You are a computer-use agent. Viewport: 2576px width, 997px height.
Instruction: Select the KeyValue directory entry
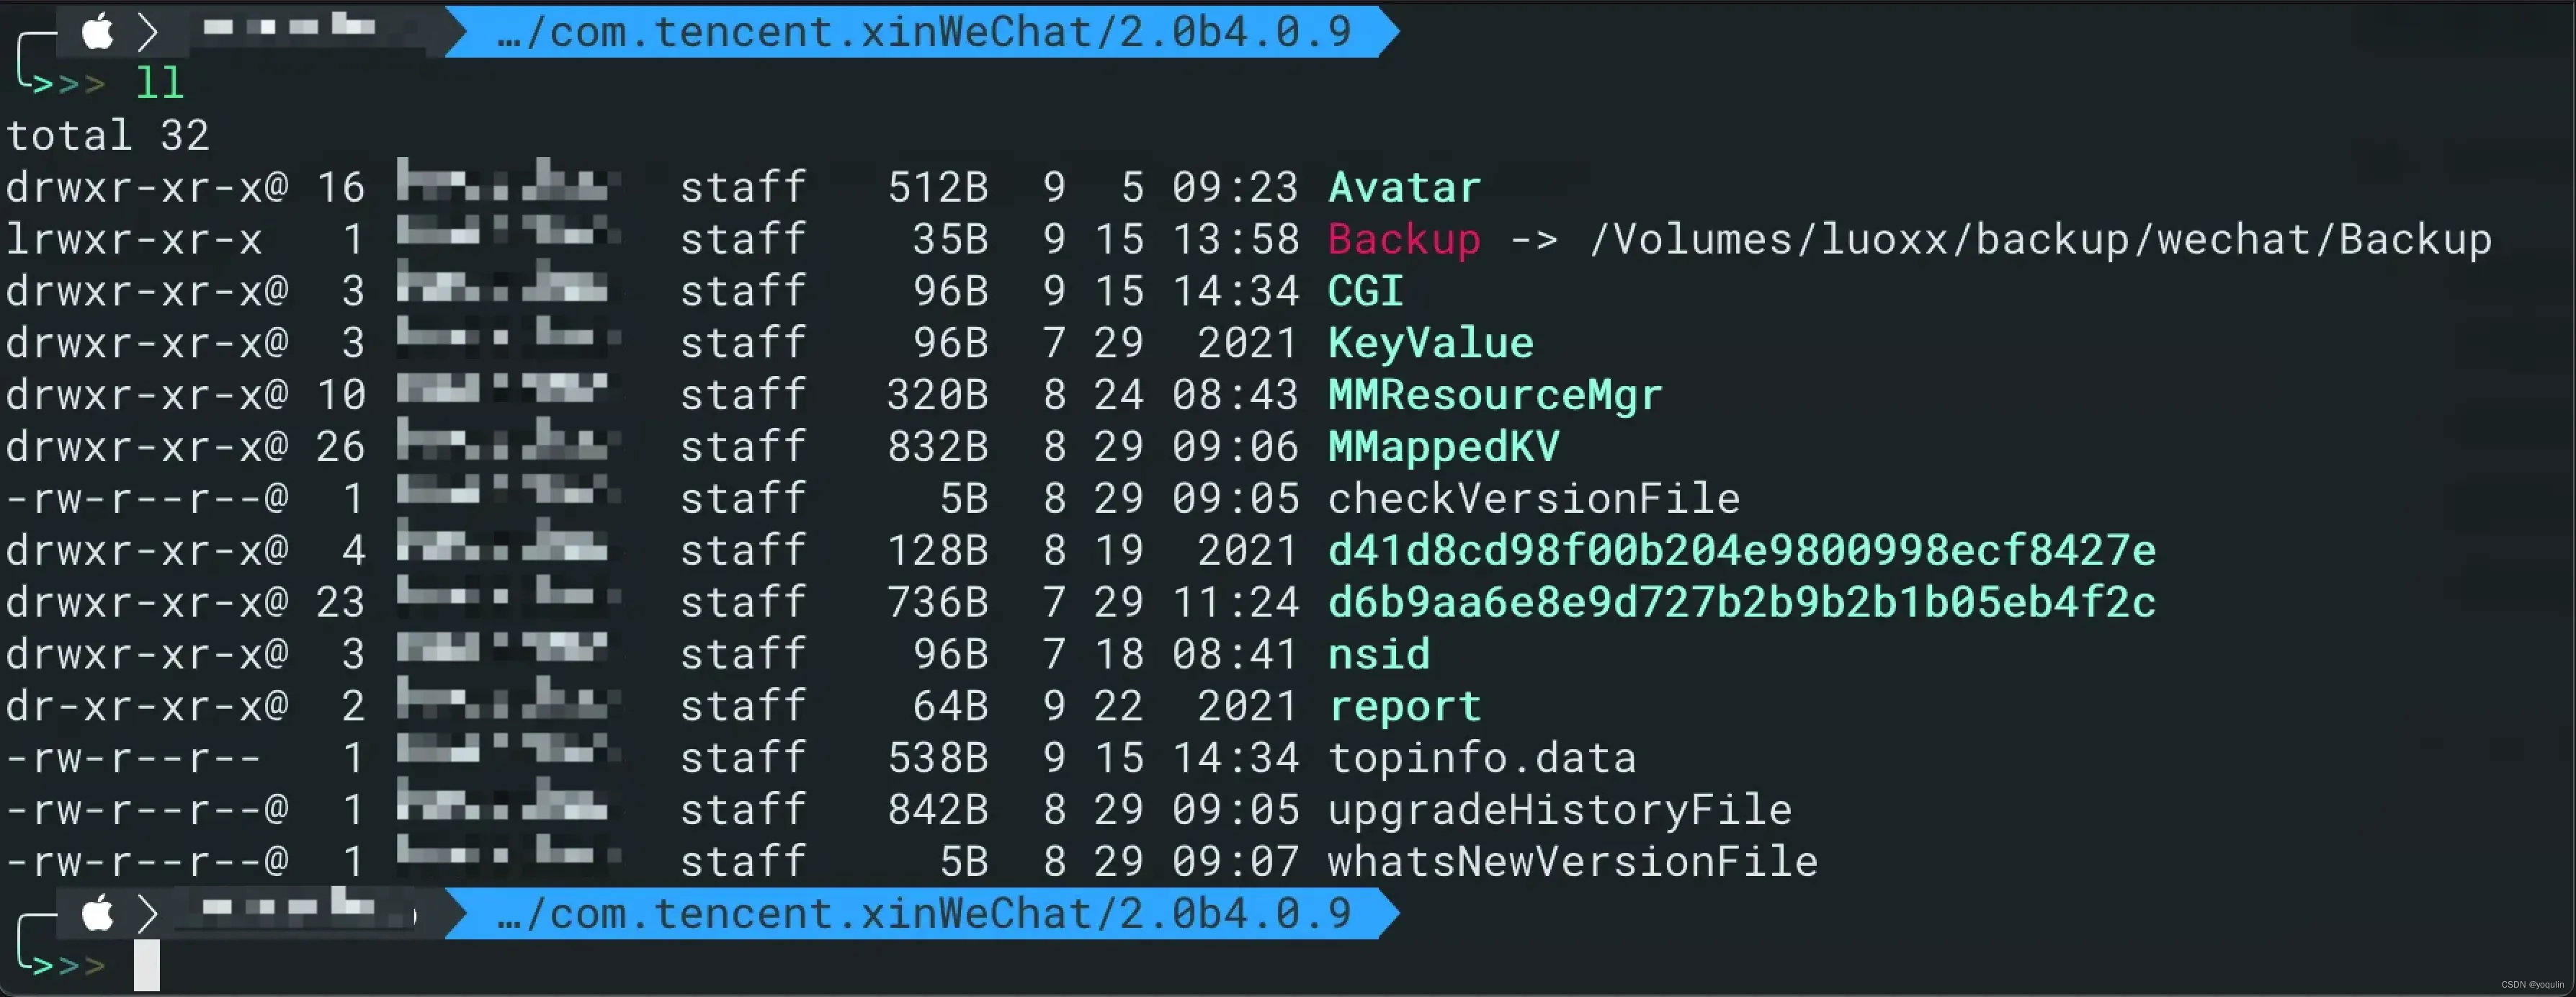[1431, 343]
